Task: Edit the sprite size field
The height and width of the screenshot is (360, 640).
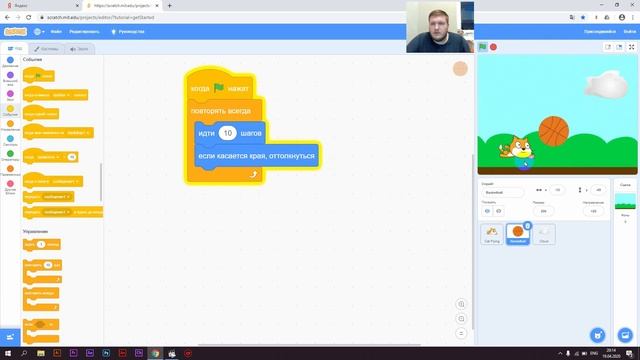Action: pyautogui.click(x=543, y=211)
